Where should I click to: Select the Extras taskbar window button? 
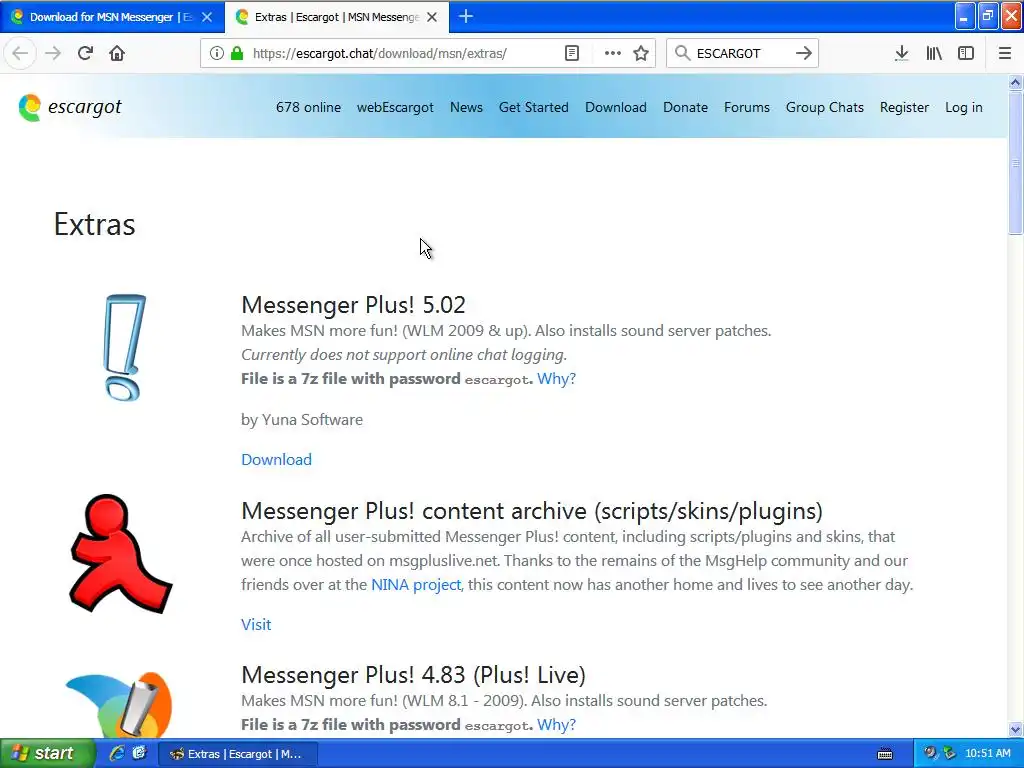238,754
